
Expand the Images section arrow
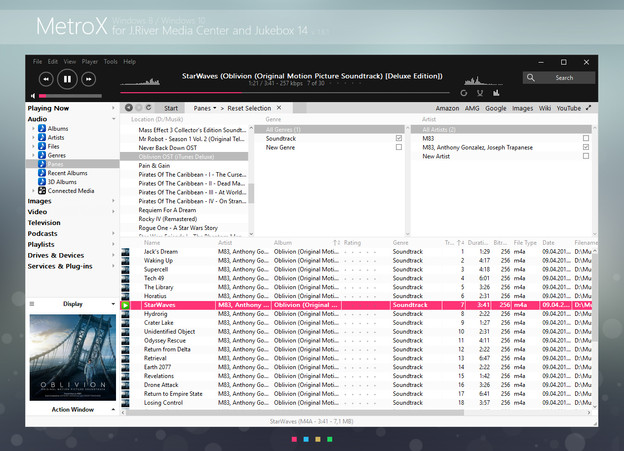pyautogui.click(x=113, y=201)
